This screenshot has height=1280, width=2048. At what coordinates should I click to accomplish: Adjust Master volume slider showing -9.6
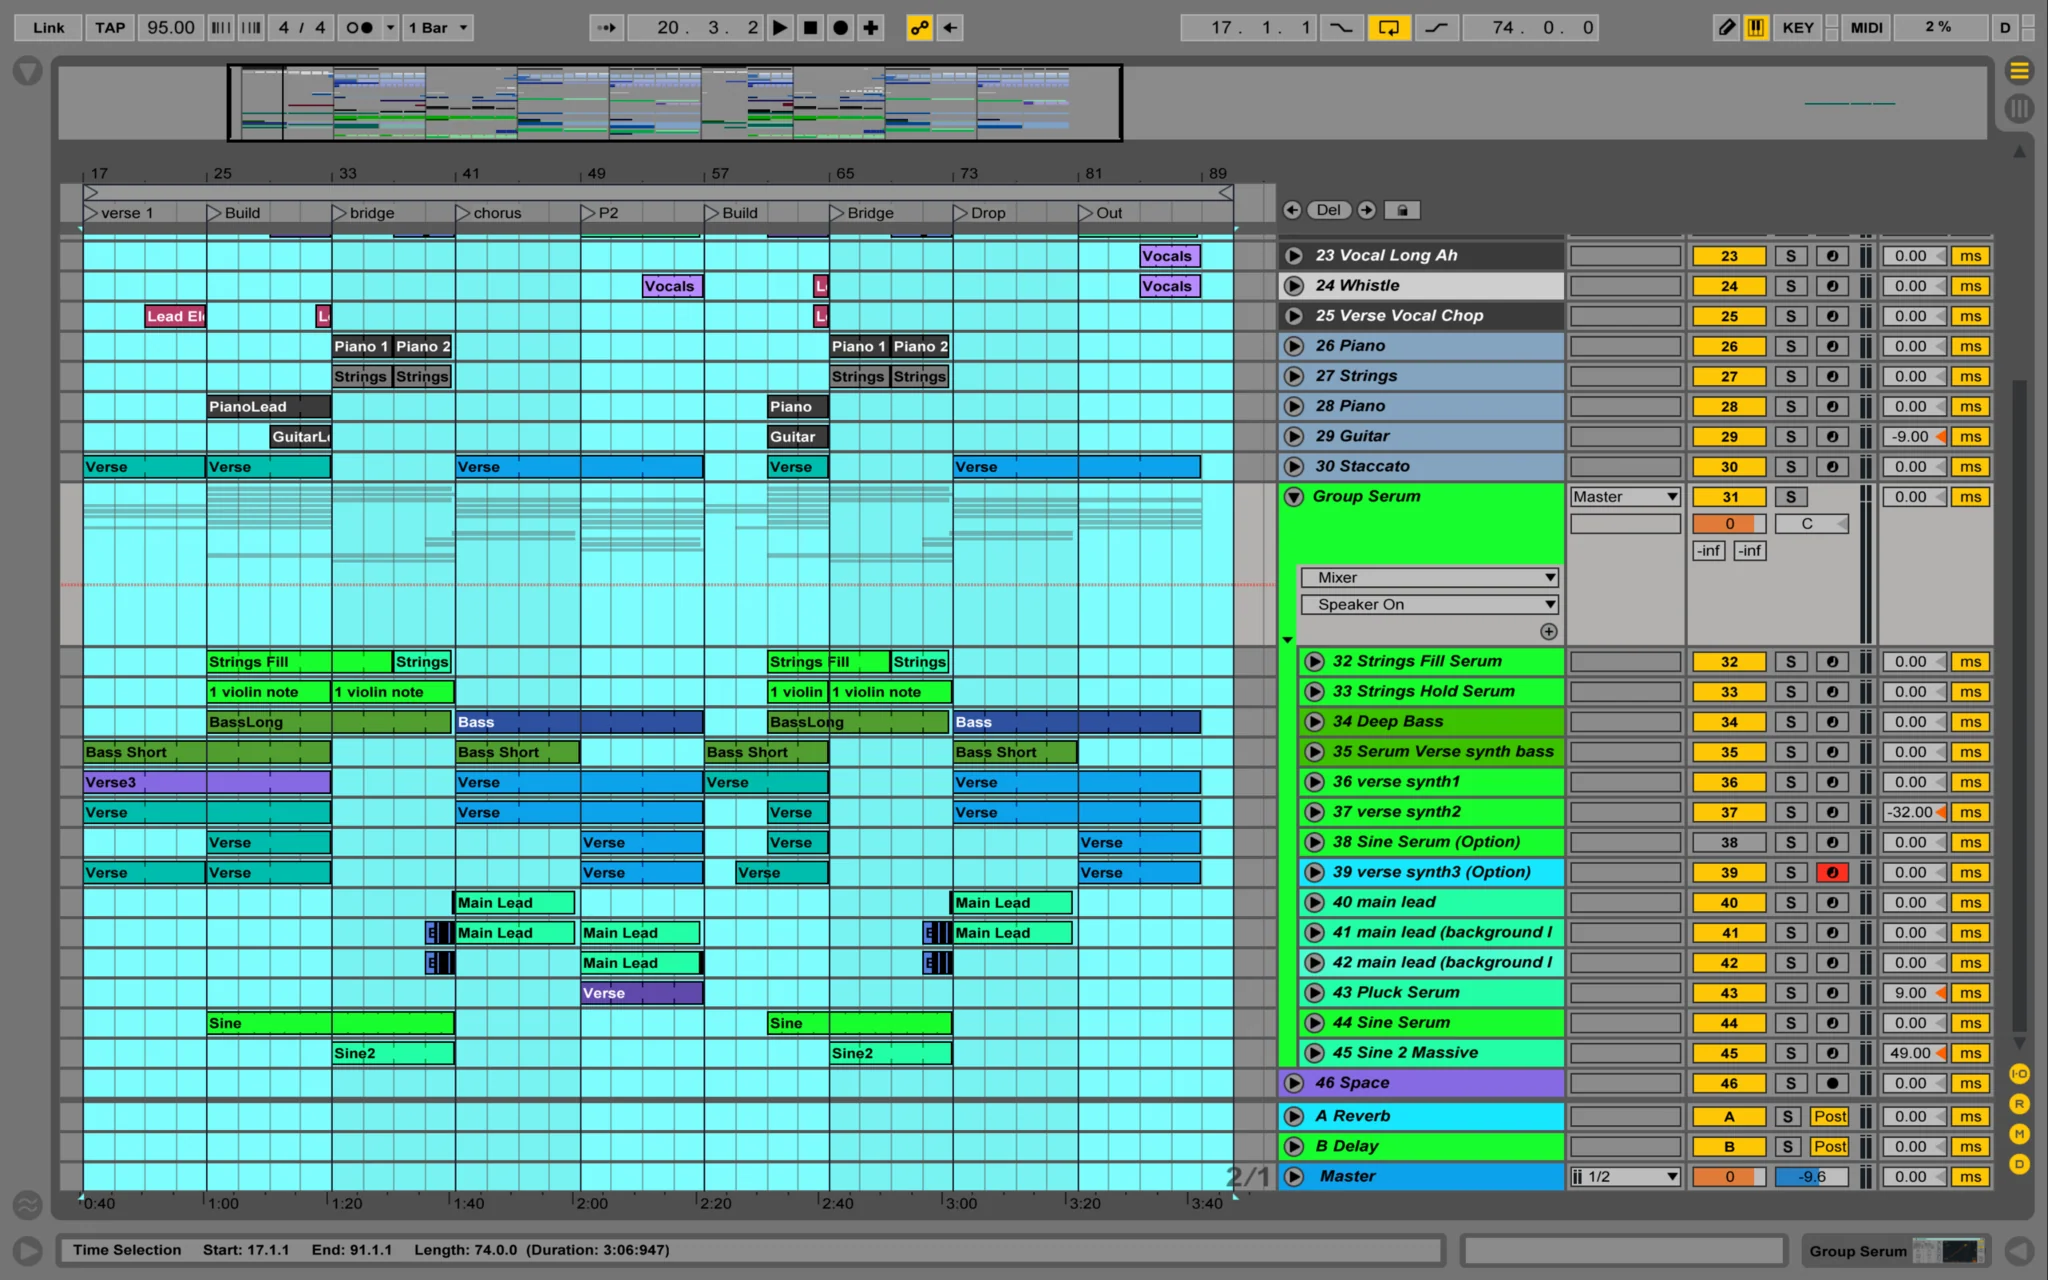pos(1811,1177)
